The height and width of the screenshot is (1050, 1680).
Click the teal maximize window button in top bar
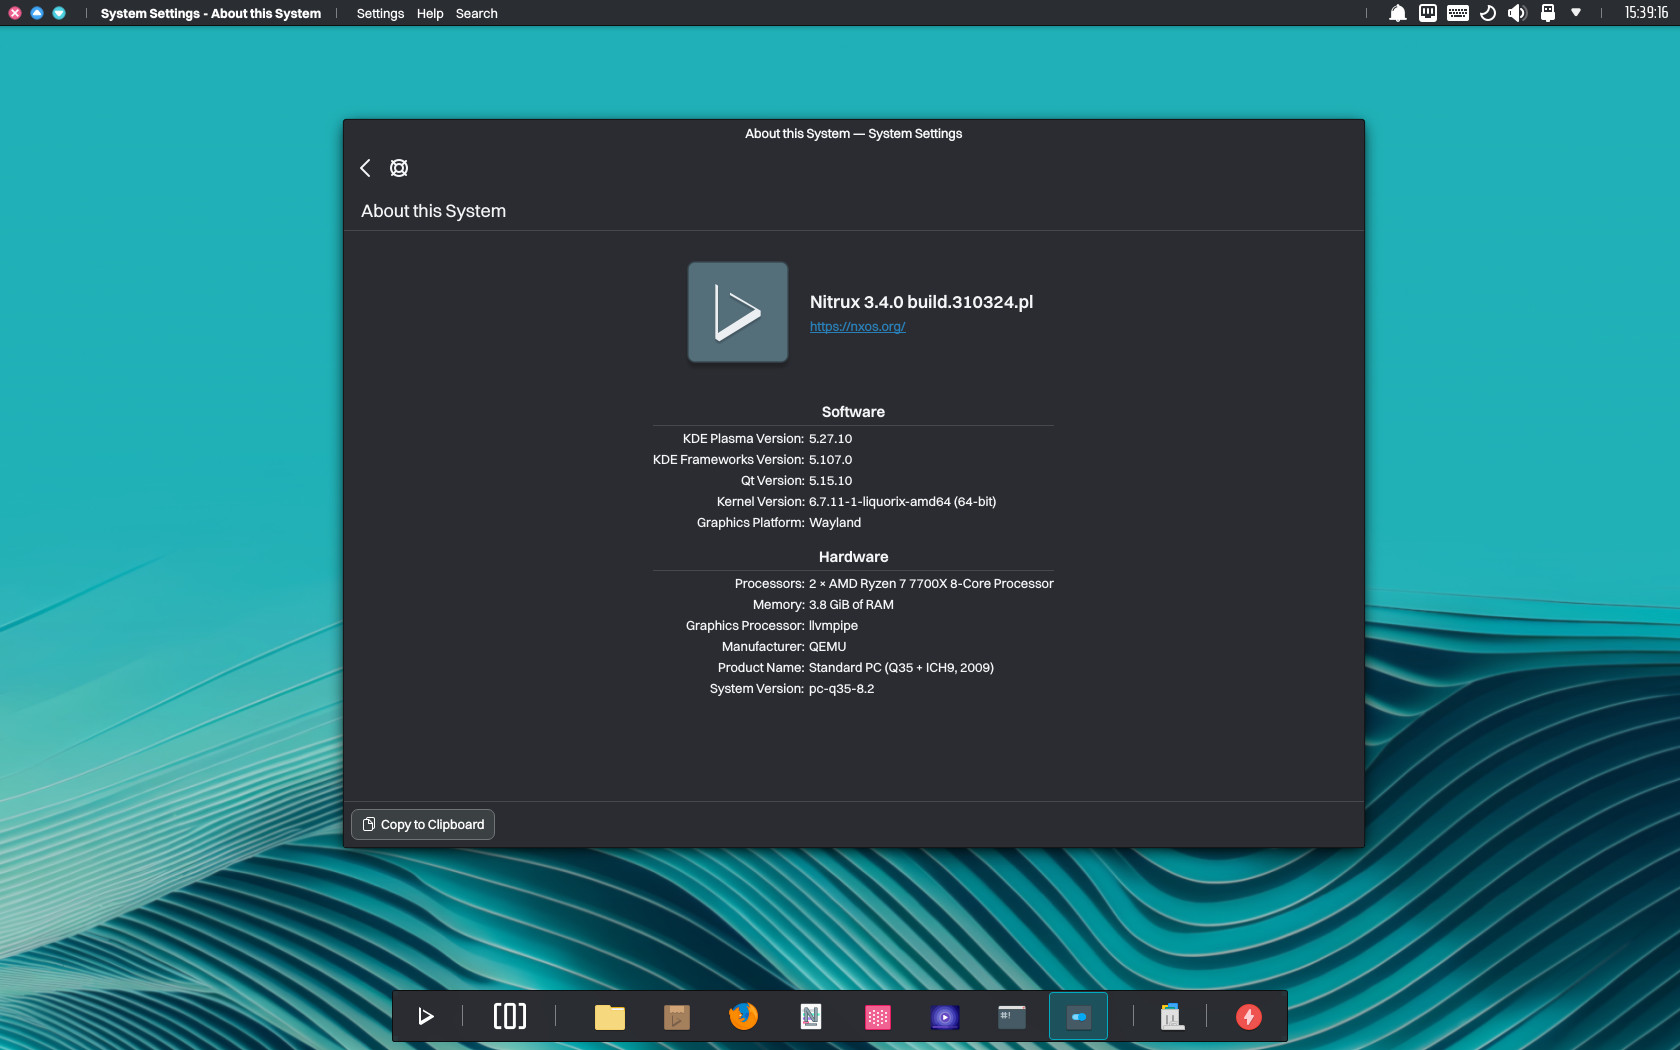click(x=59, y=13)
